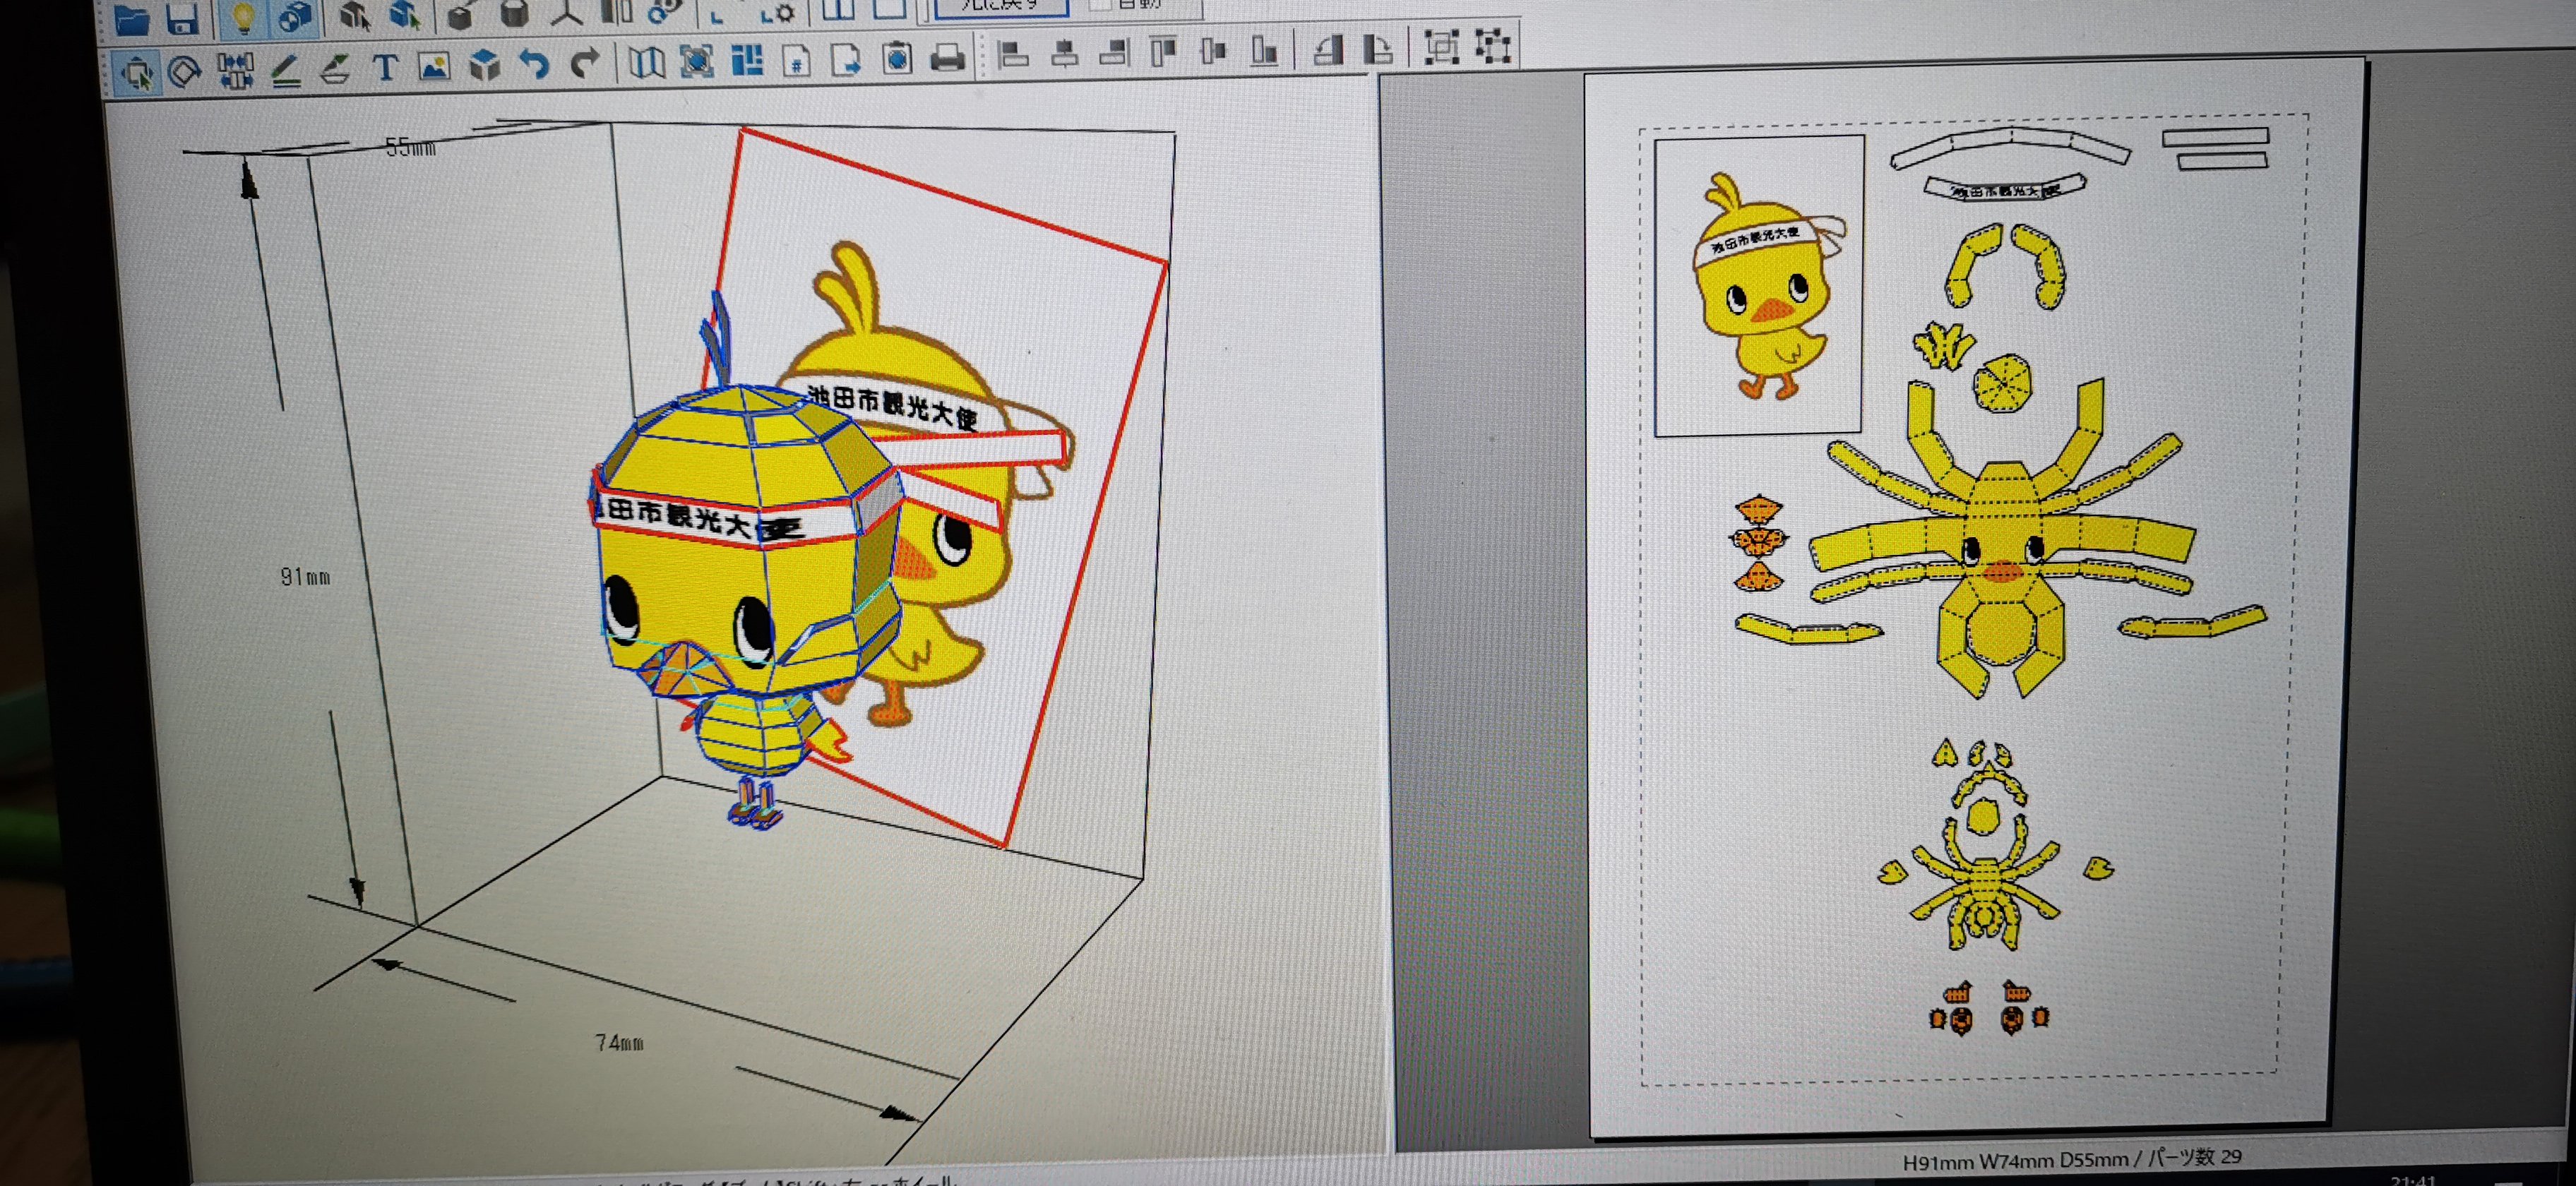Click the page number (#) icon
Image resolution: width=2576 pixels, height=1186 pixels.
[x=797, y=61]
